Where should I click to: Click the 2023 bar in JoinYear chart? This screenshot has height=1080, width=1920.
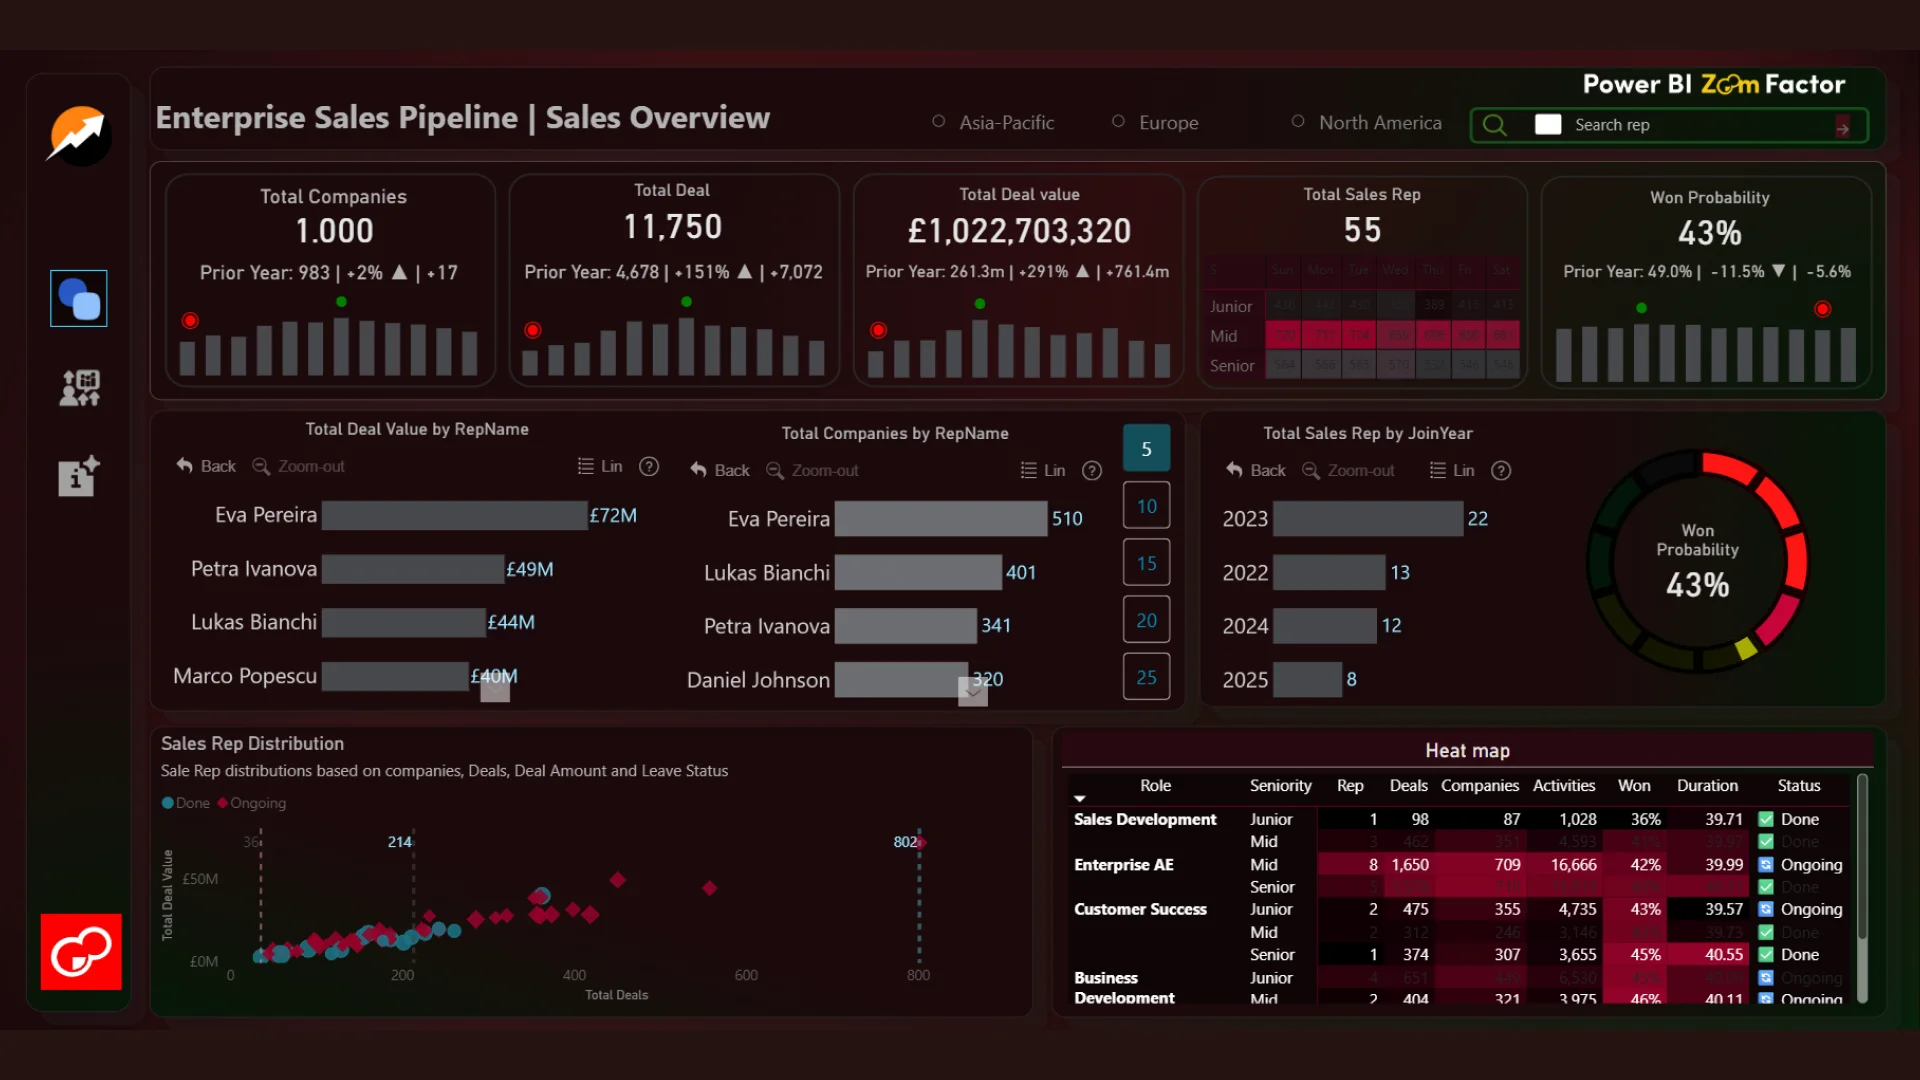click(1367, 519)
